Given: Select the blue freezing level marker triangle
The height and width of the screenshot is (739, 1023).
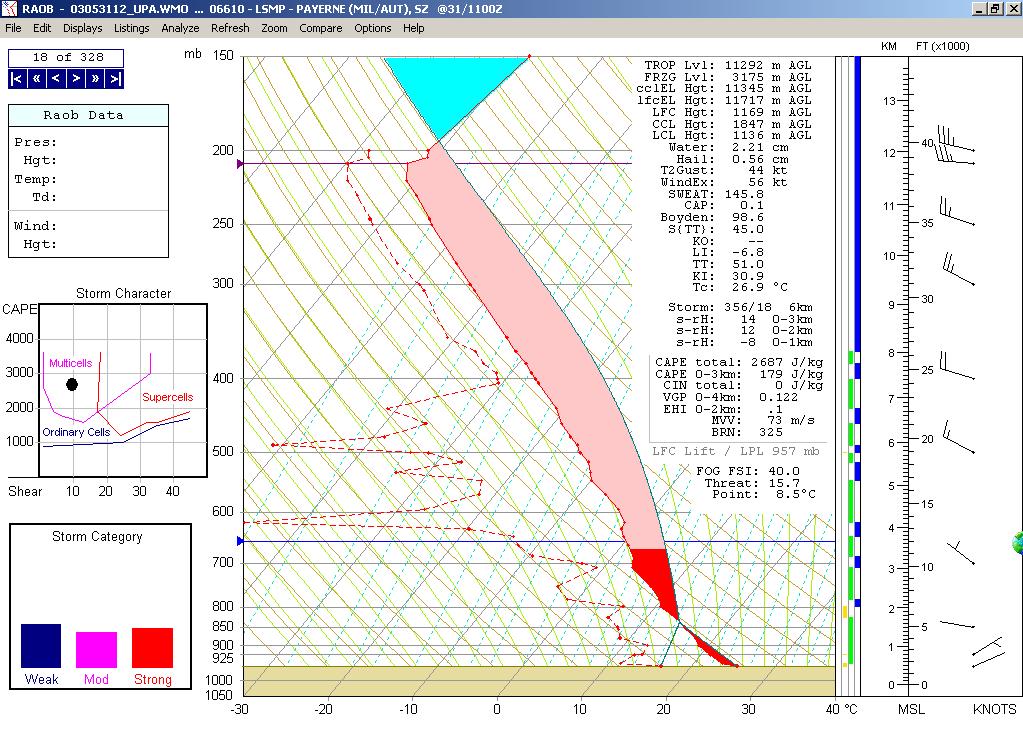Looking at the screenshot, I should pyautogui.click(x=240, y=541).
